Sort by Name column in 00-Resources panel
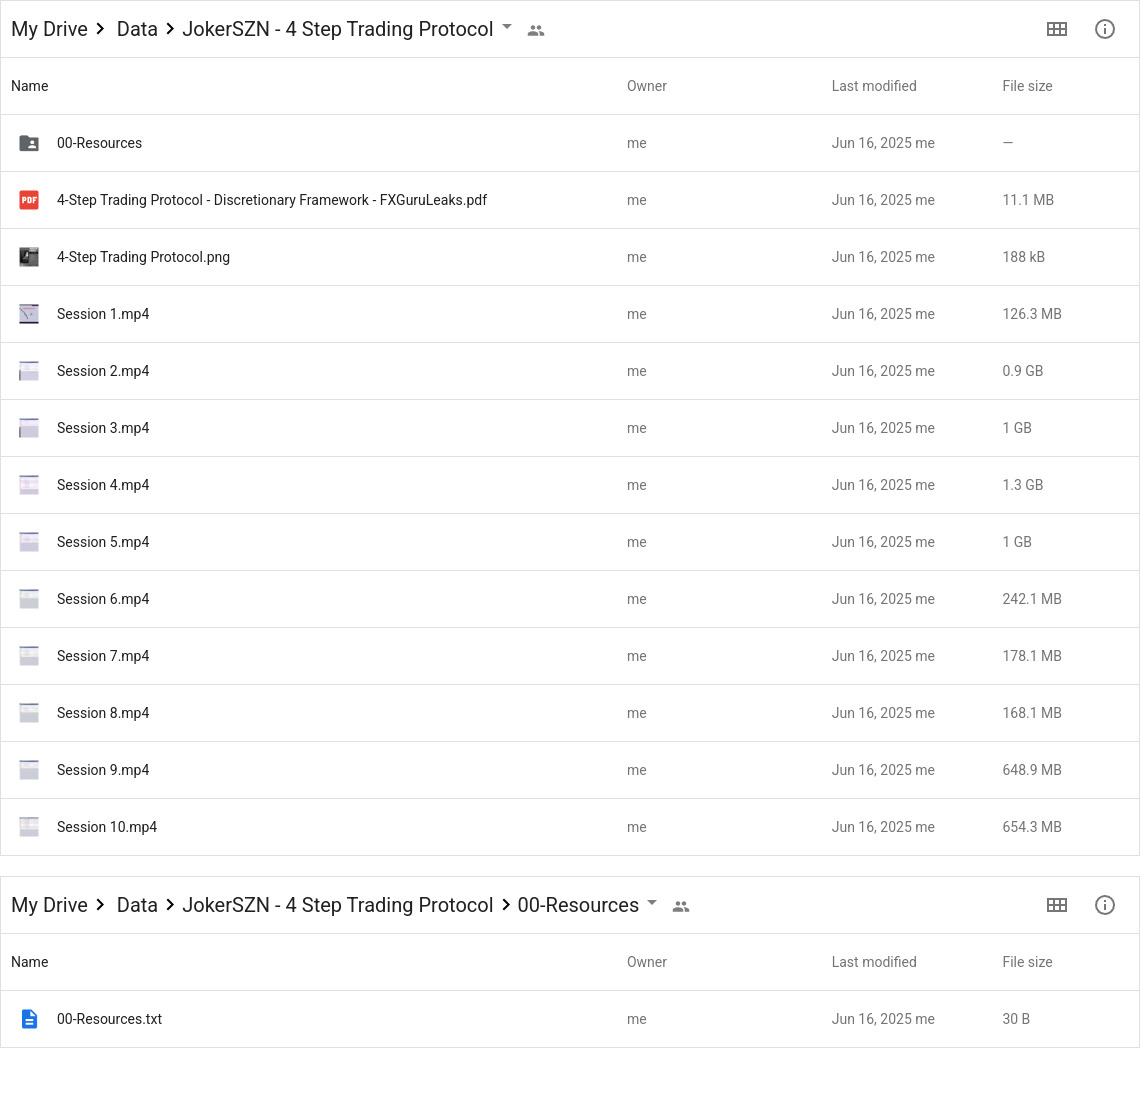 [x=30, y=962]
